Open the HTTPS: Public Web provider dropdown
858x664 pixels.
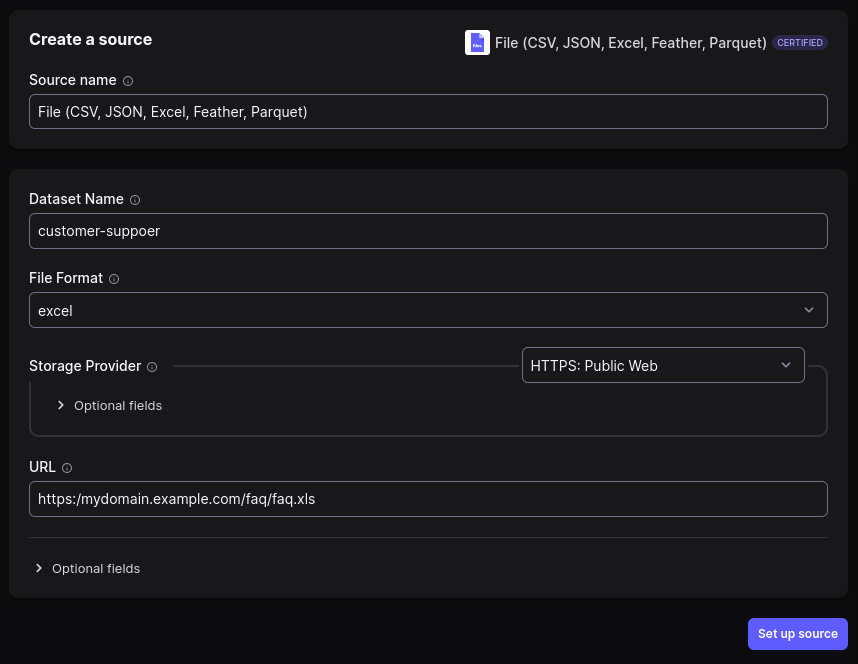(663, 365)
